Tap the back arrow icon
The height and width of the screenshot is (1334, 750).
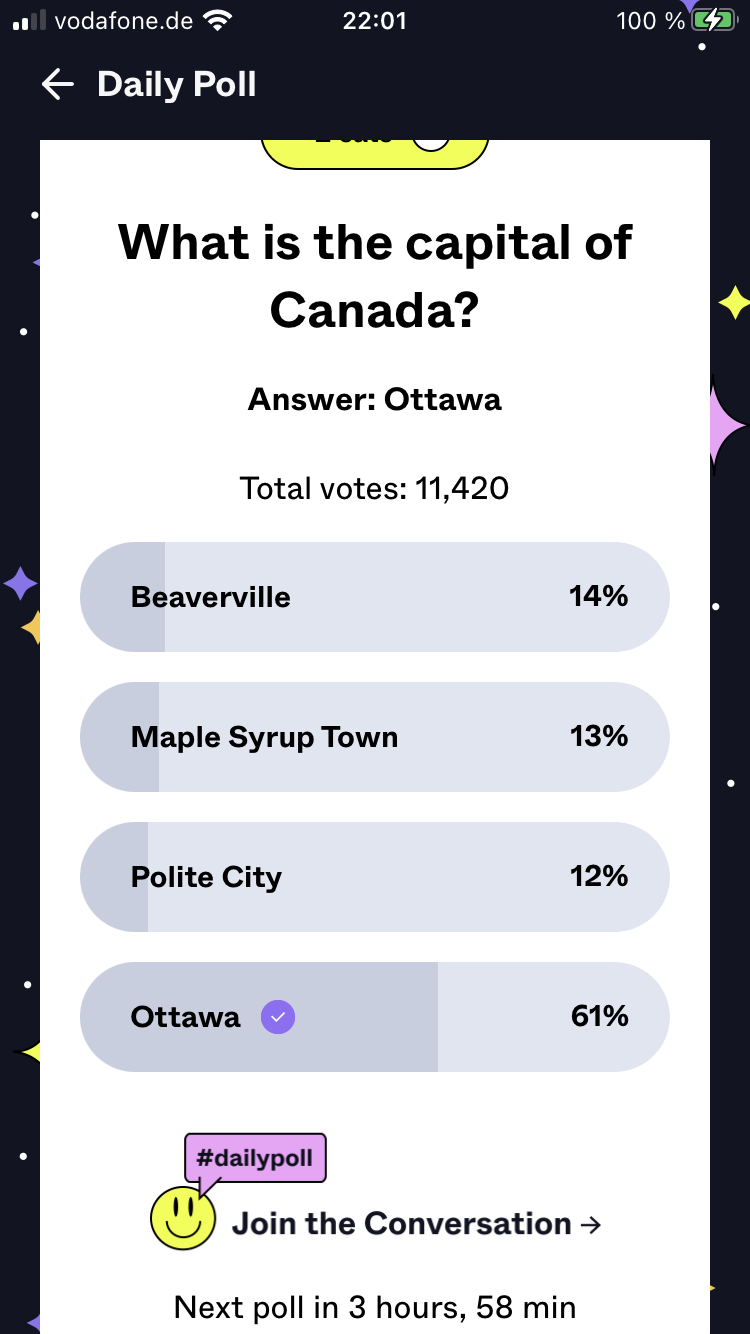coord(58,85)
